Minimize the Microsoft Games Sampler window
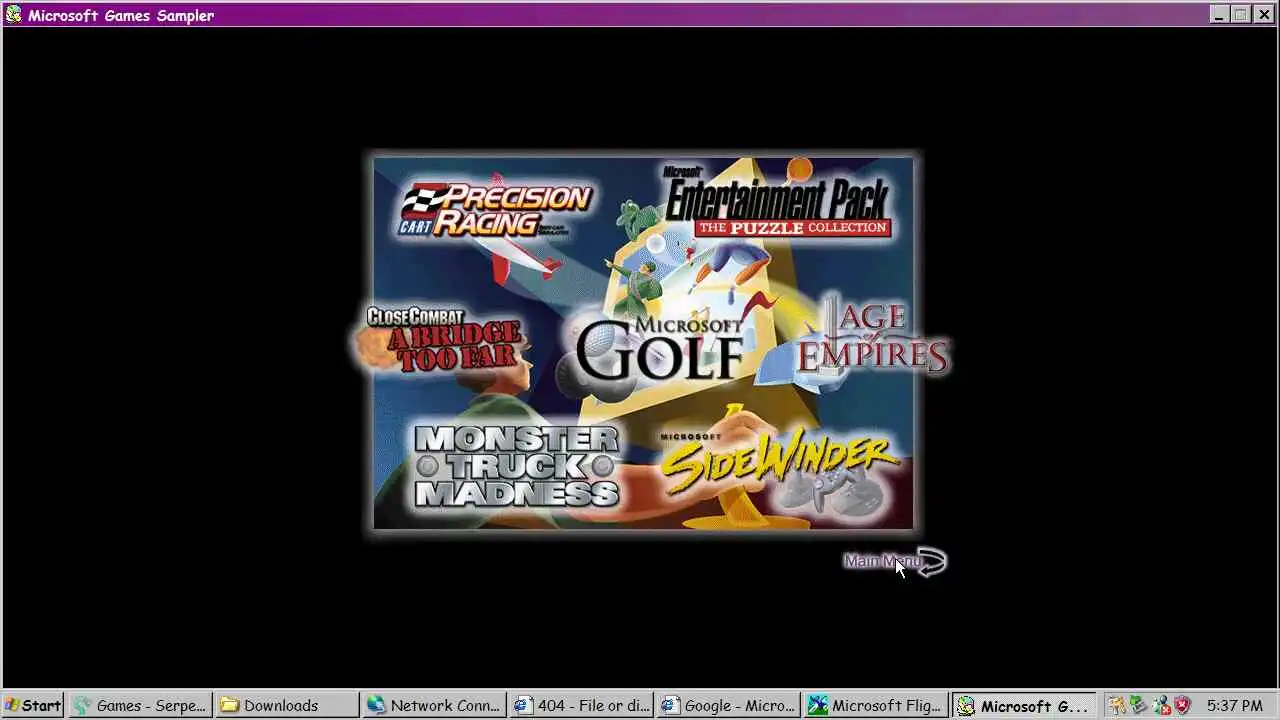The height and width of the screenshot is (720, 1280). pyautogui.click(x=1219, y=14)
